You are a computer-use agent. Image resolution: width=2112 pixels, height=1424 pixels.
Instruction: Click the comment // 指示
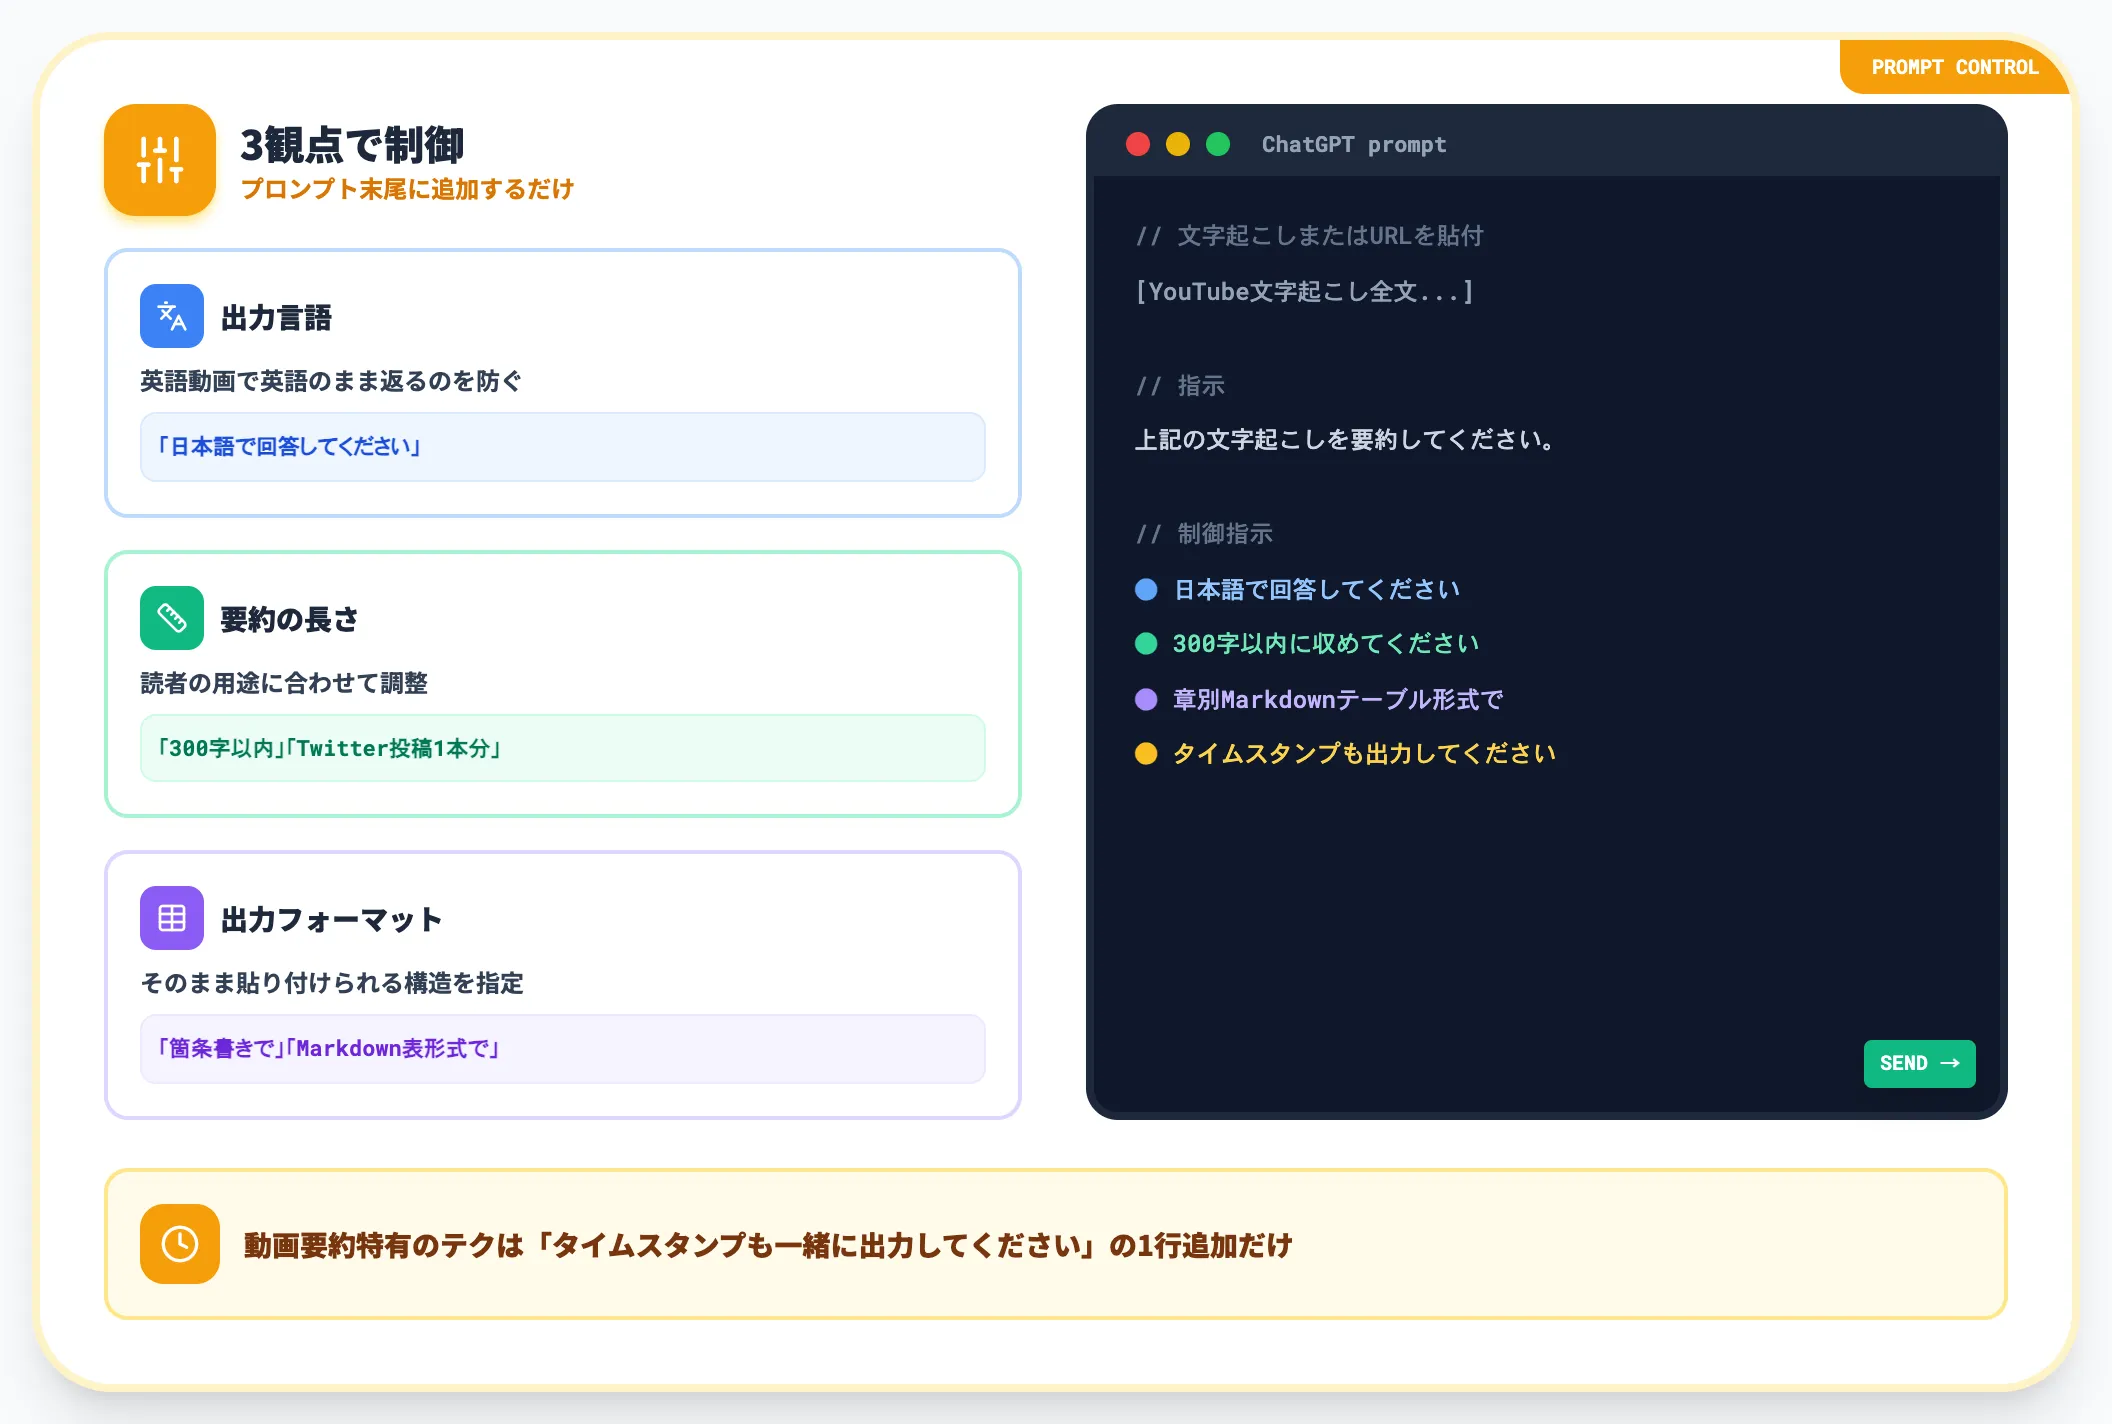tap(1180, 386)
